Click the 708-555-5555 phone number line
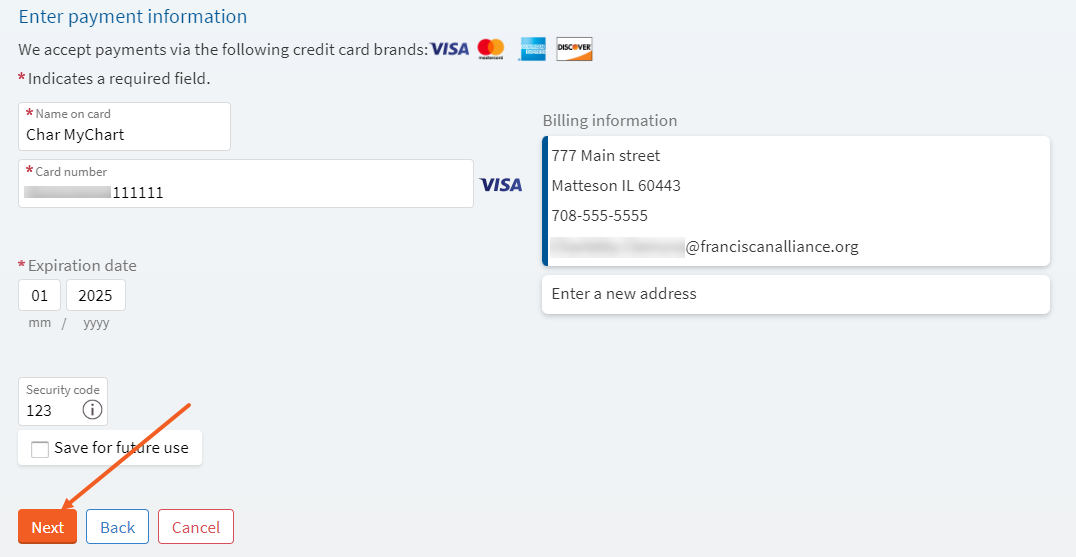1076x557 pixels. tap(600, 216)
